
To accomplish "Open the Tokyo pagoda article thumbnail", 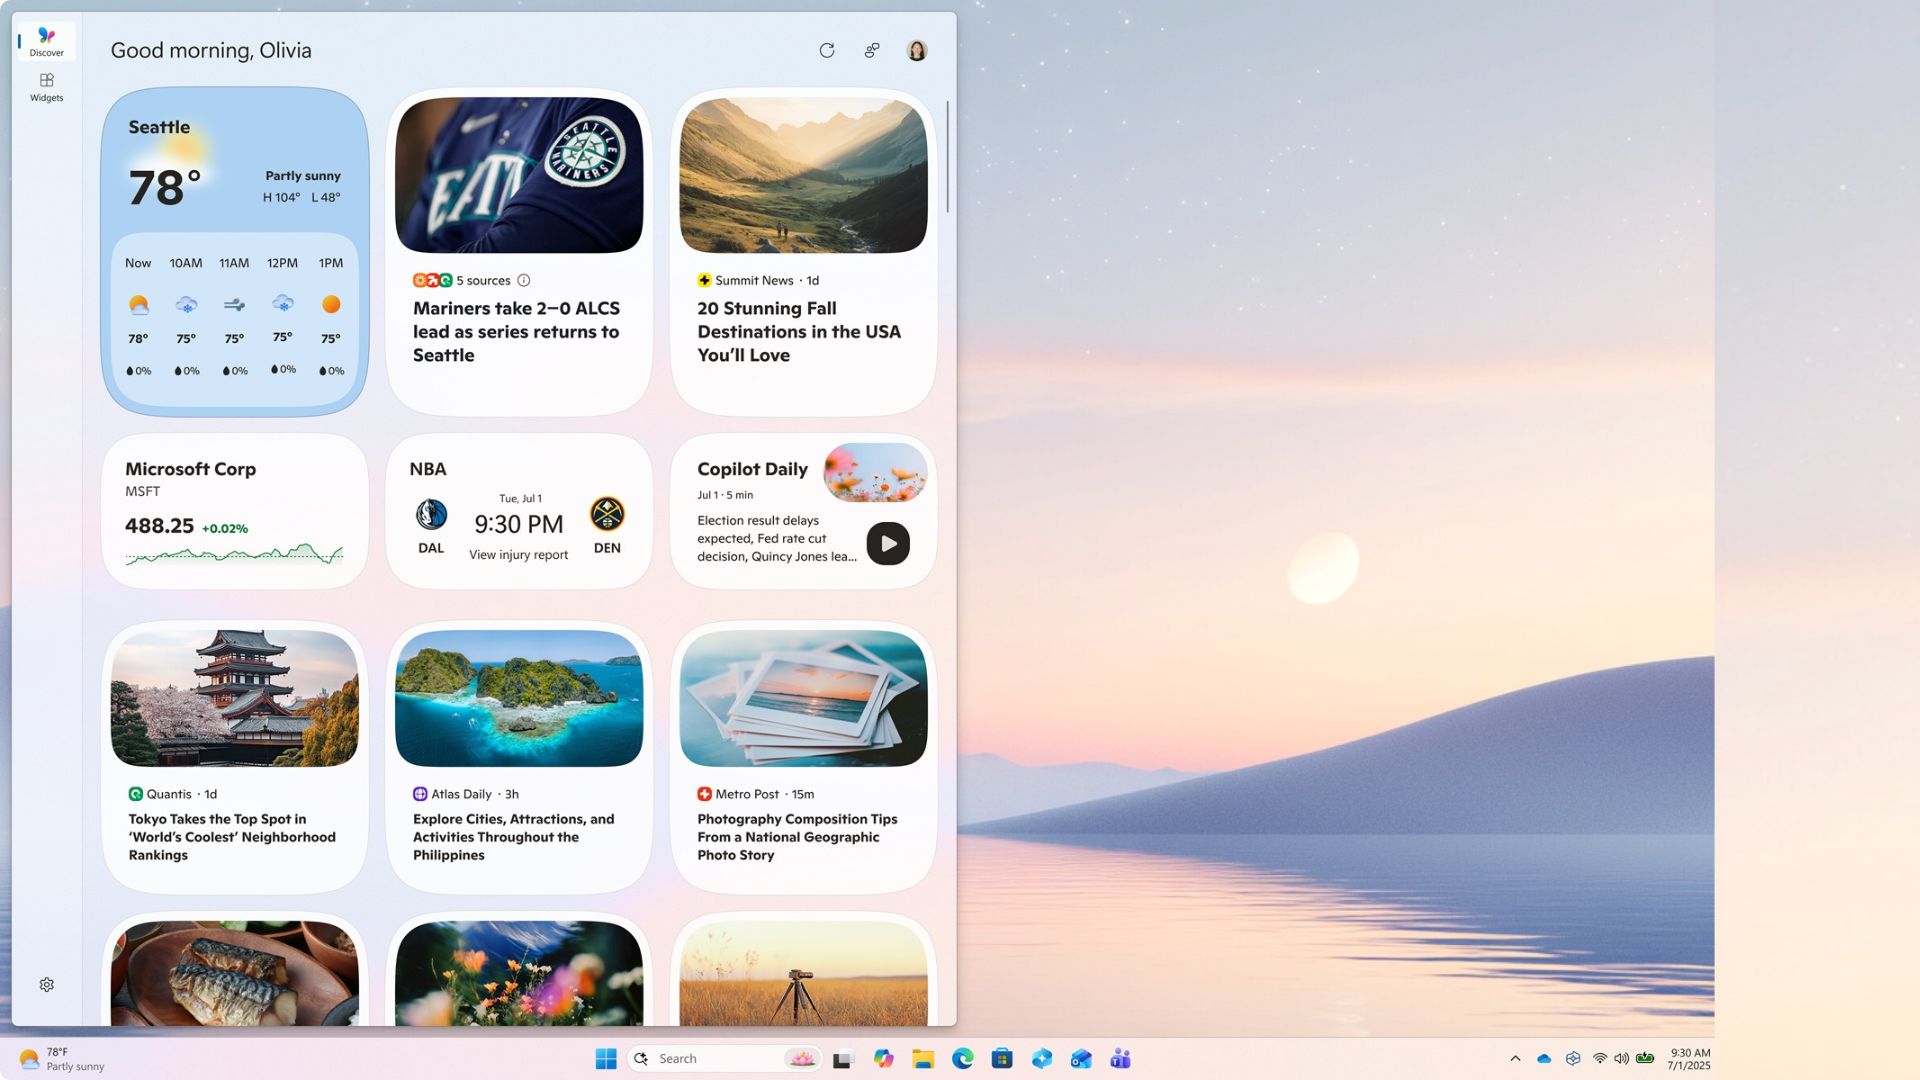I will click(234, 698).
